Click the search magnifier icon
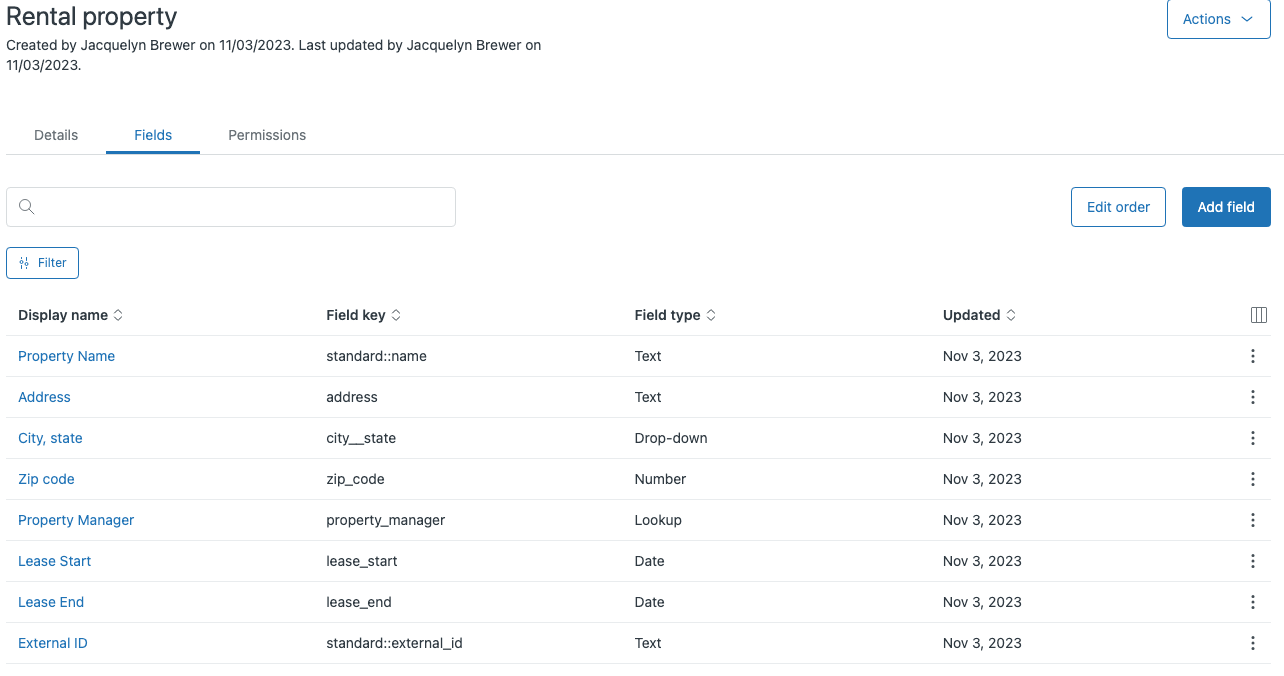 click(x=26, y=206)
